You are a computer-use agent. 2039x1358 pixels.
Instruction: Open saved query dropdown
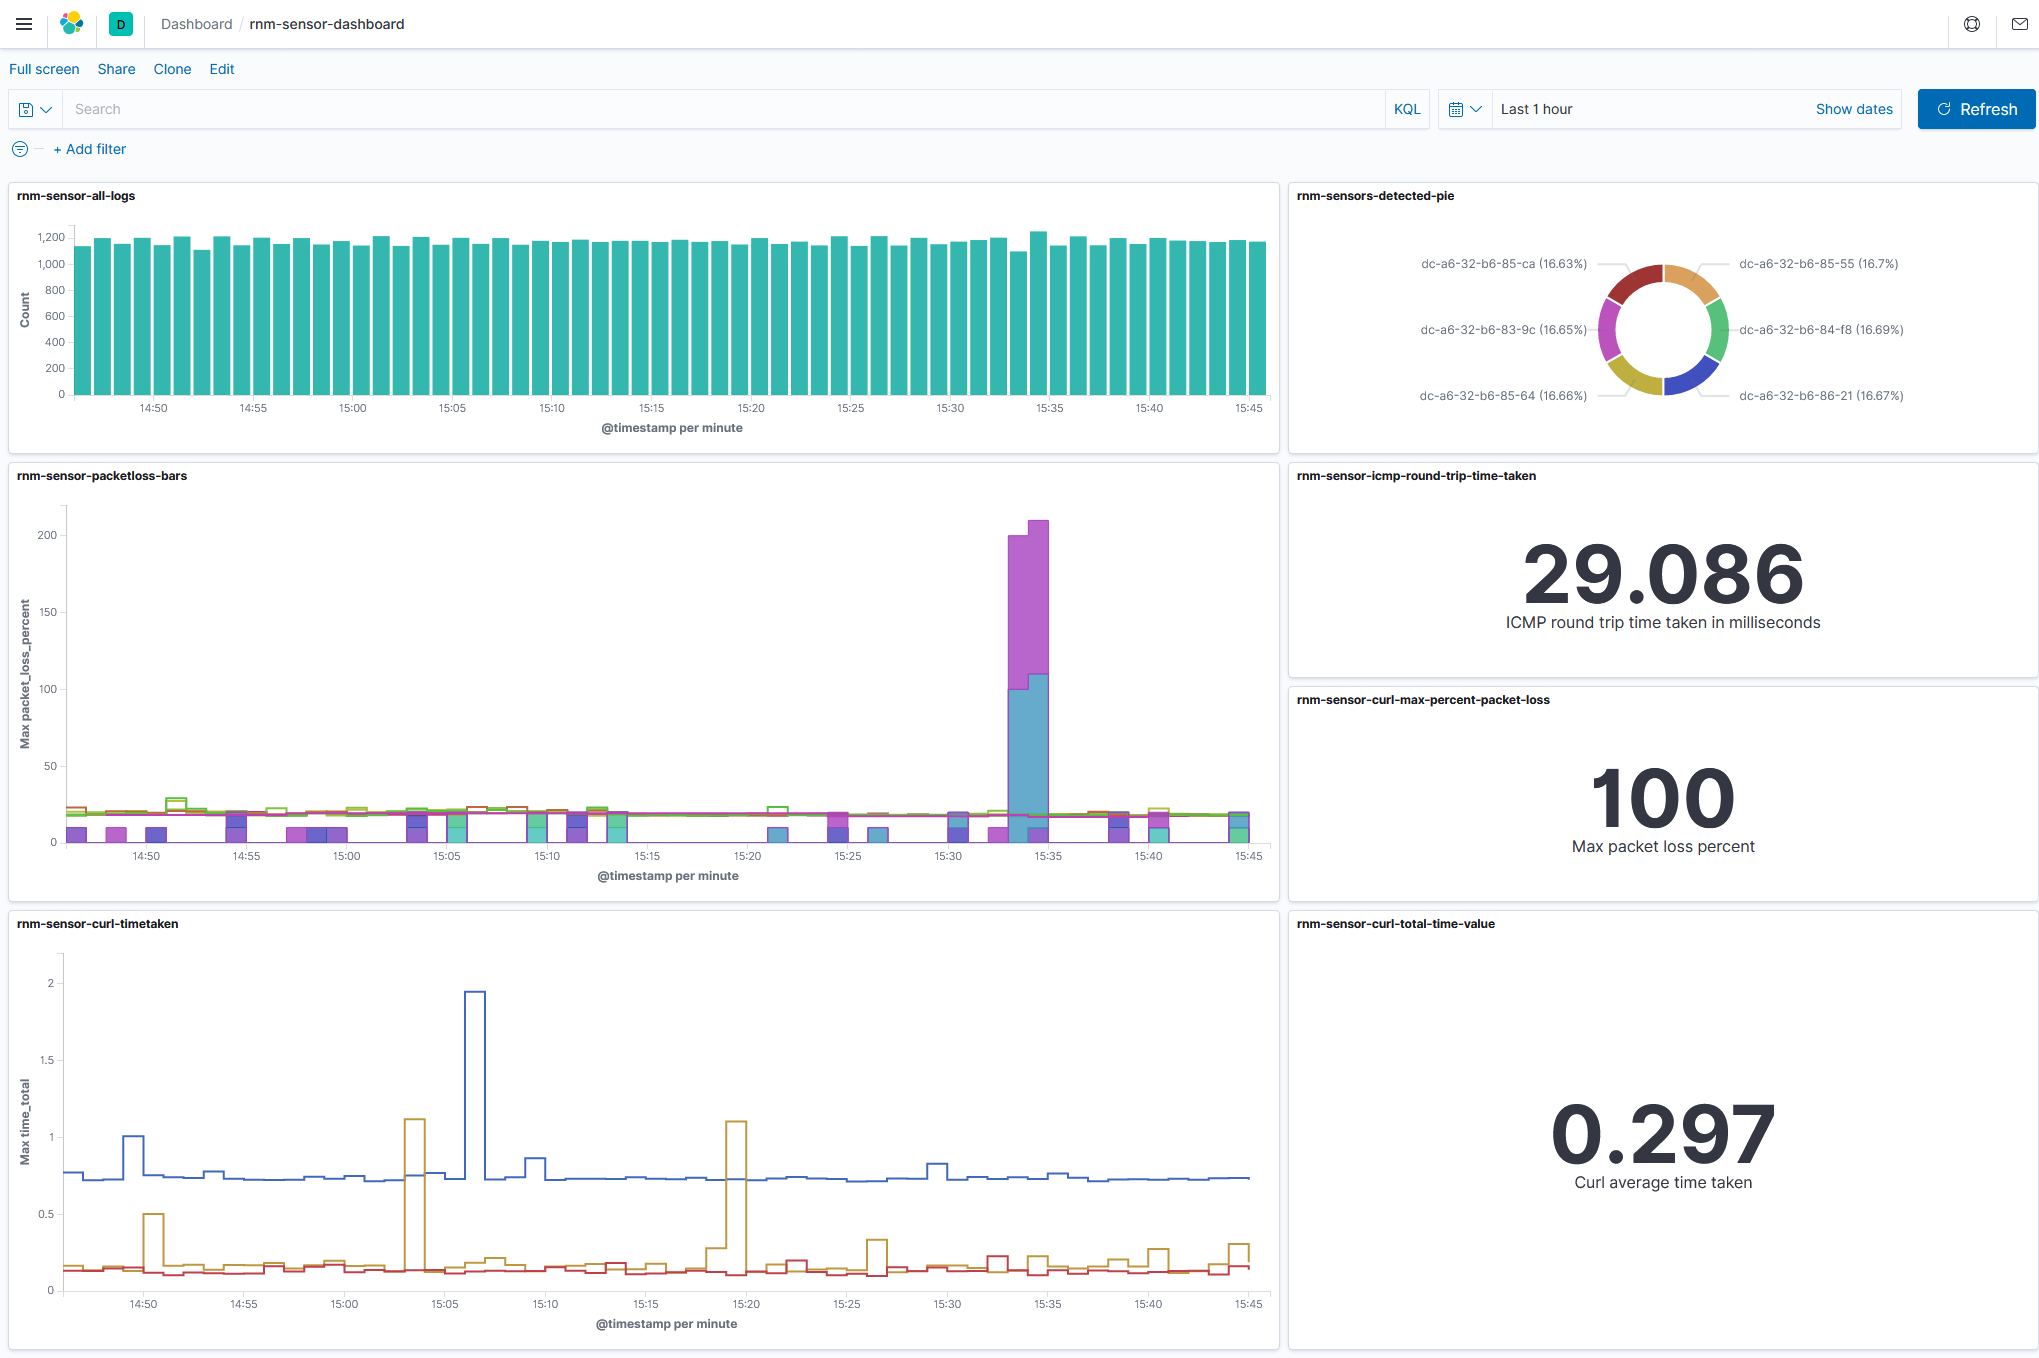point(35,109)
